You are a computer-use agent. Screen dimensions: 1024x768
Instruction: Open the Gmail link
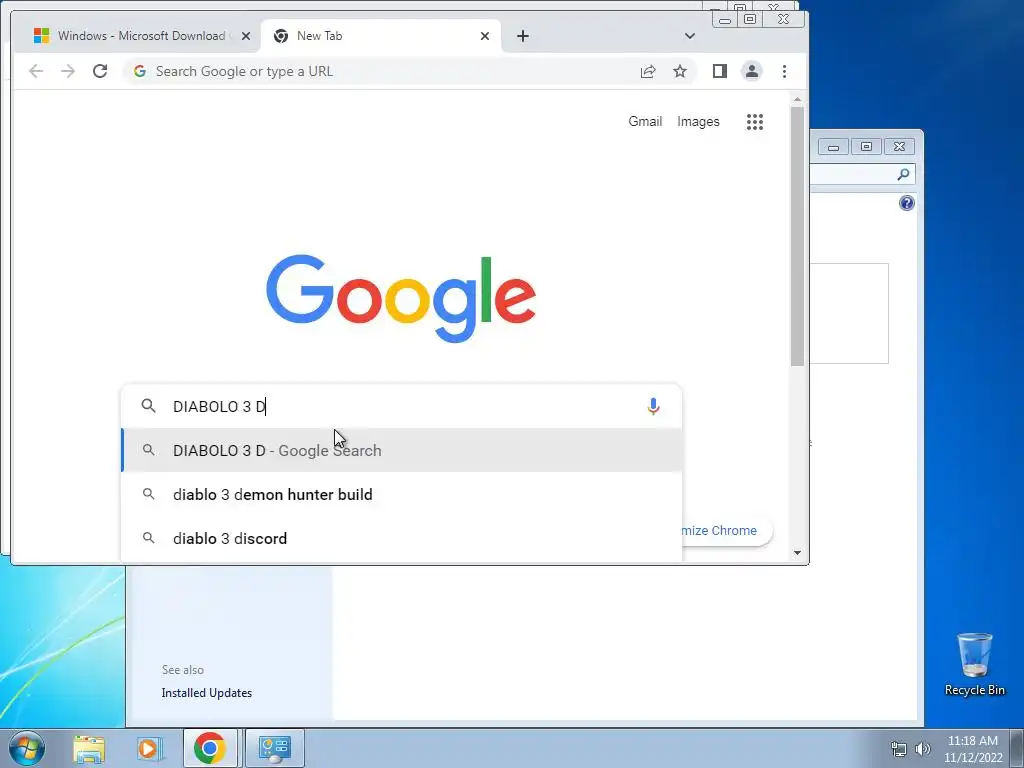coord(645,121)
